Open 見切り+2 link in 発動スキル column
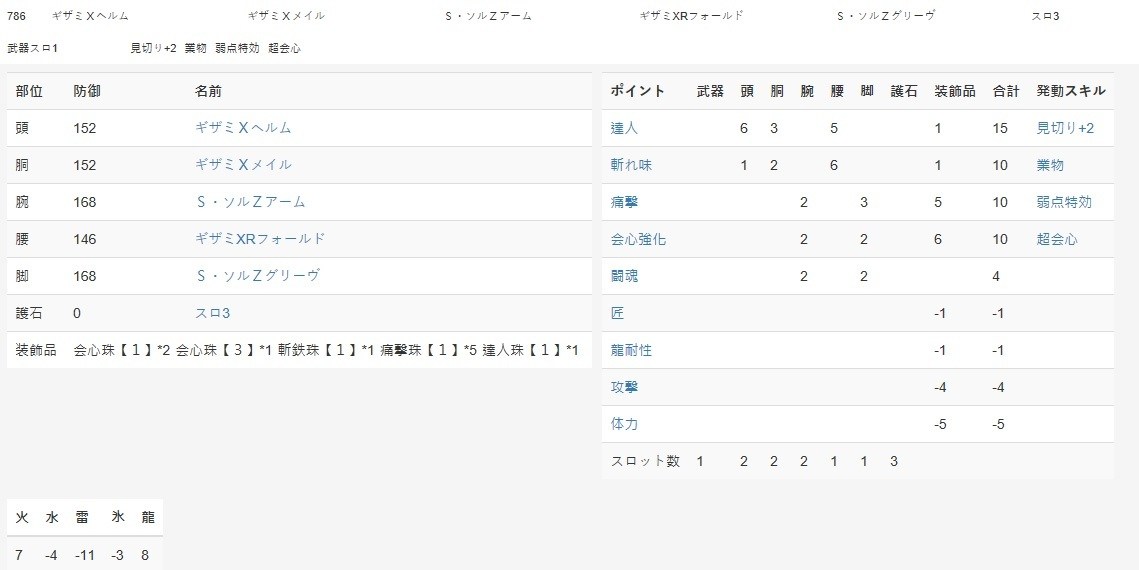1139x570 pixels. coord(1065,128)
